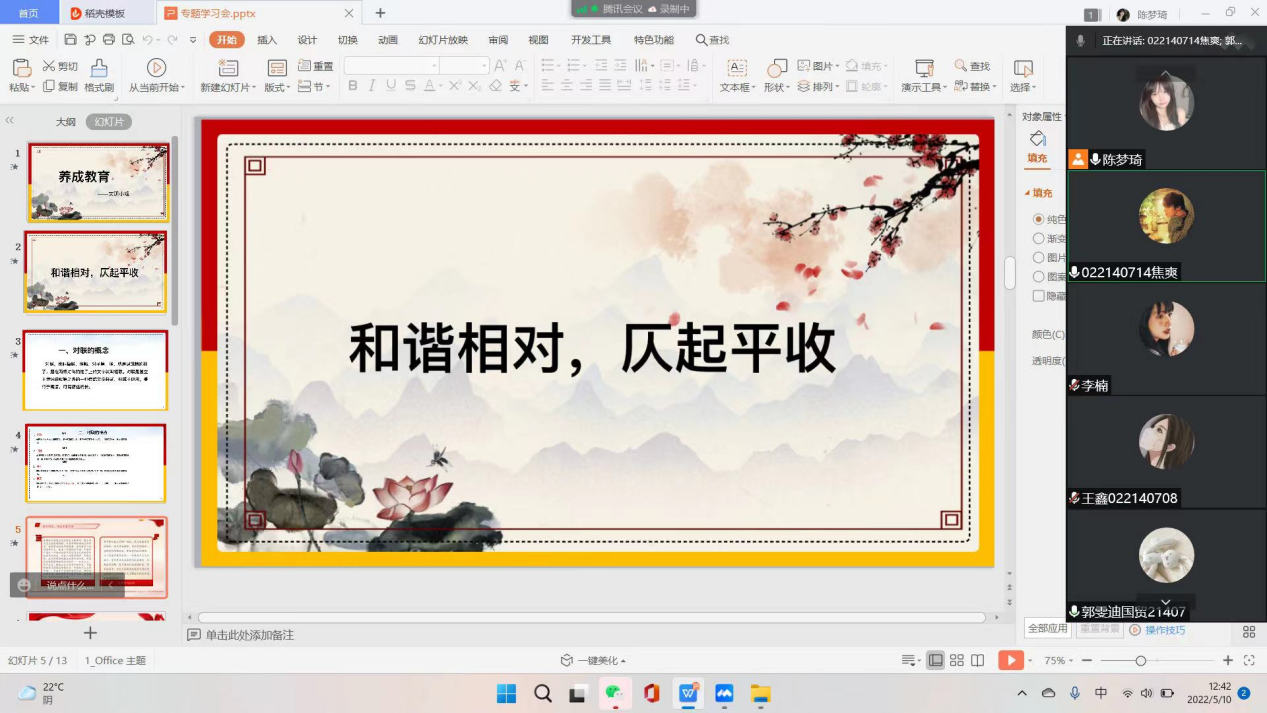Screen dimensions: 1267x713
Task: Open the 插入 ribbon tab
Action: [x=267, y=40]
